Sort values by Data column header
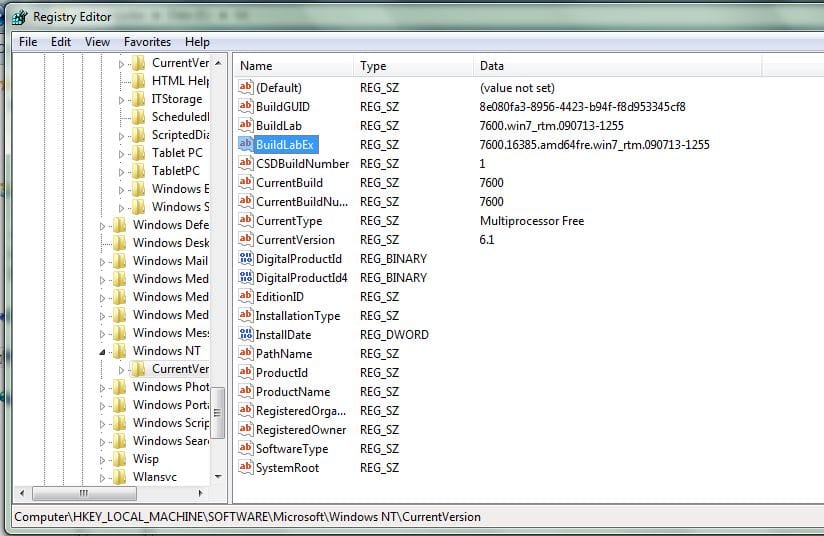Screen dimensions: 824x536 (x=617, y=66)
